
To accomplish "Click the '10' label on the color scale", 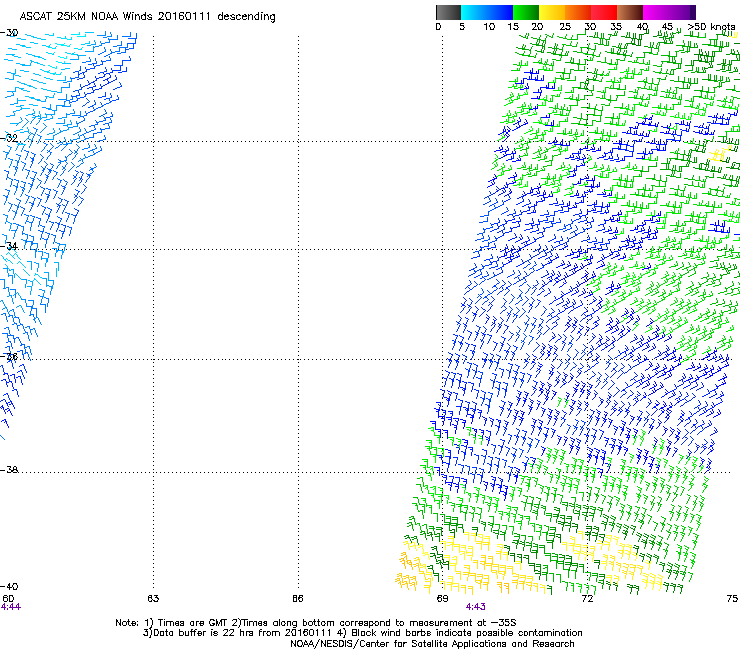I will pos(489,27).
